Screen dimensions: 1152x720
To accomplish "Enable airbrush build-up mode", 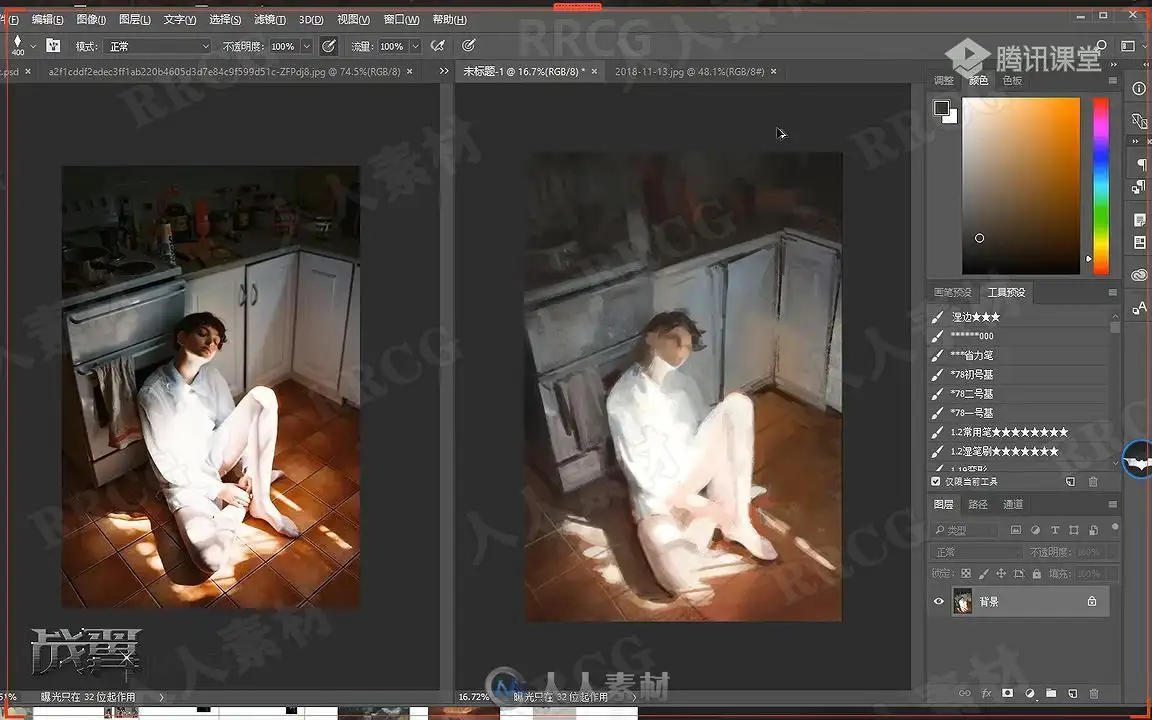I will [438, 46].
